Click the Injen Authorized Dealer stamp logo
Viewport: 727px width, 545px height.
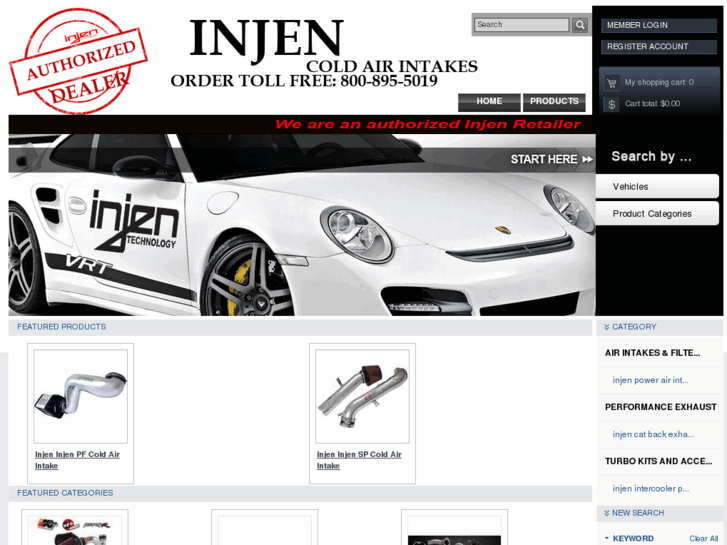(78, 61)
